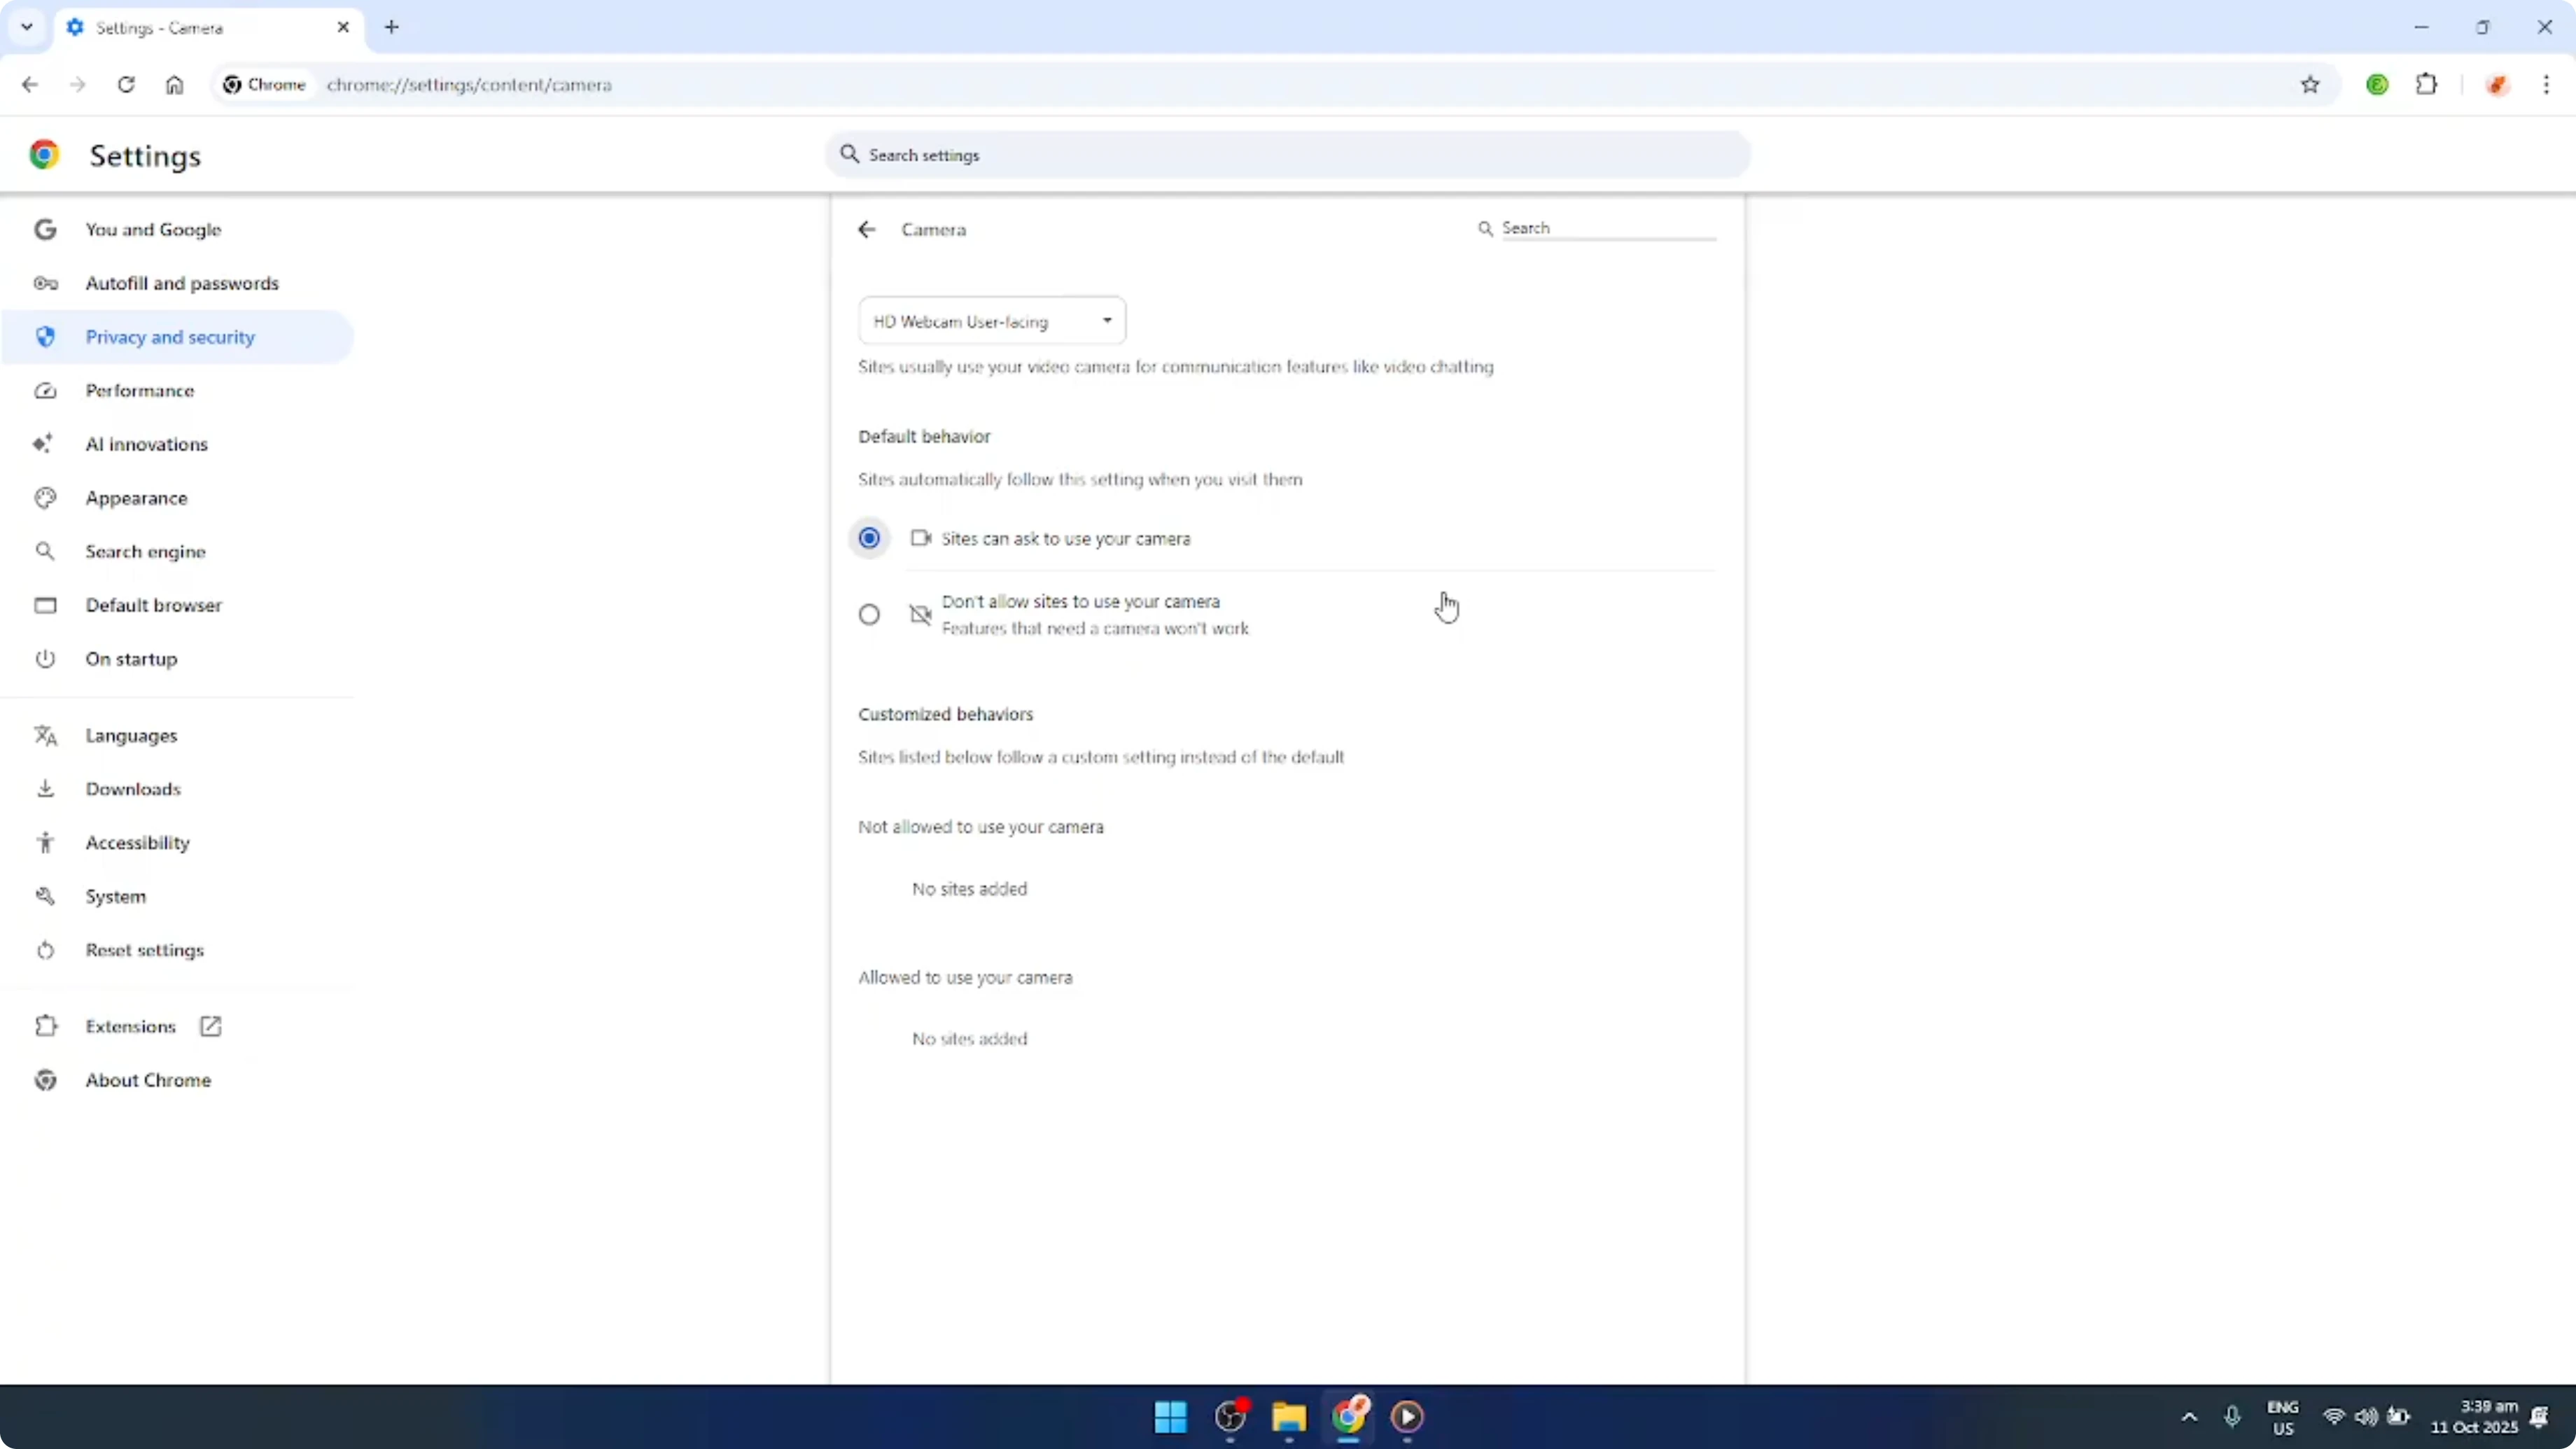
Task: Click 'Allowed to use your camera' text
Action: (965, 977)
